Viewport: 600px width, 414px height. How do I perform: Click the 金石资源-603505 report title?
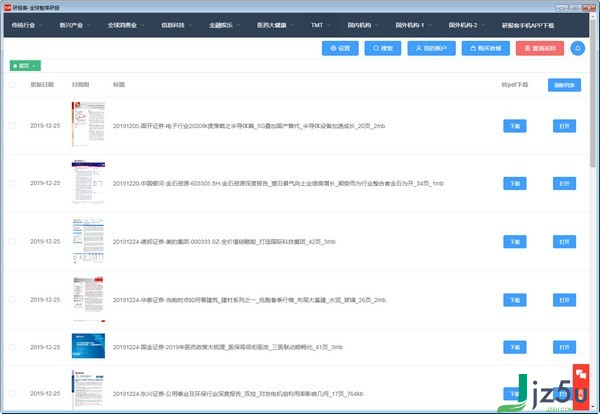[278, 184]
